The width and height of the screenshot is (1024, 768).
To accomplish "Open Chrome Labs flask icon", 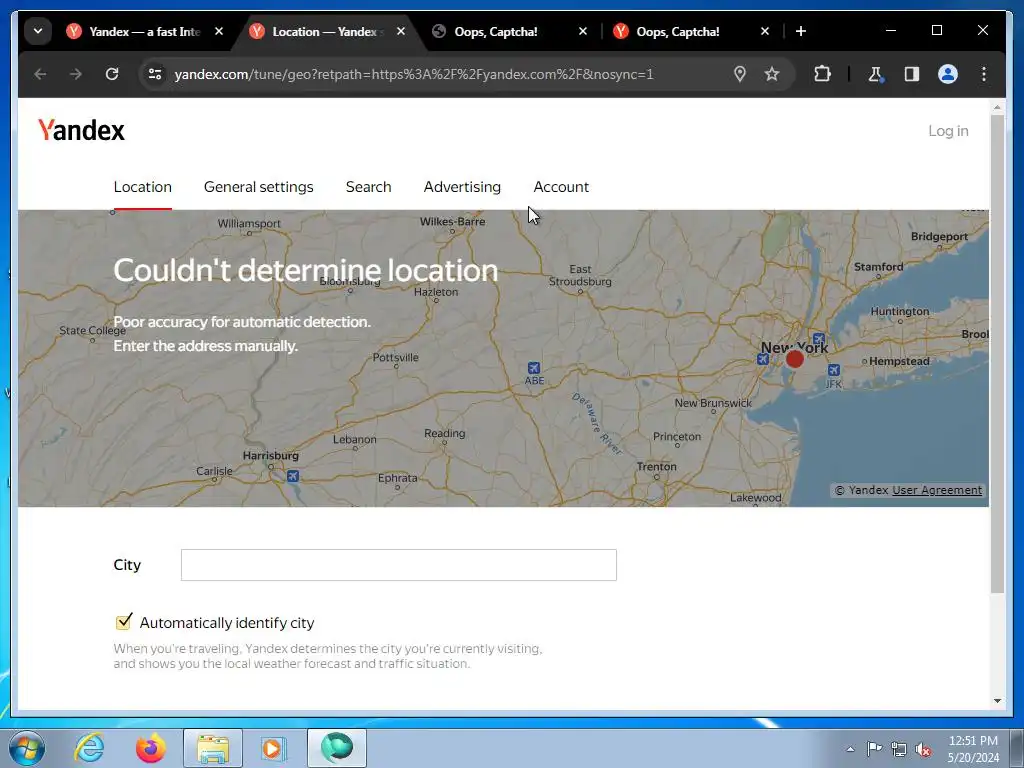I will pyautogui.click(x=876, y=74).
